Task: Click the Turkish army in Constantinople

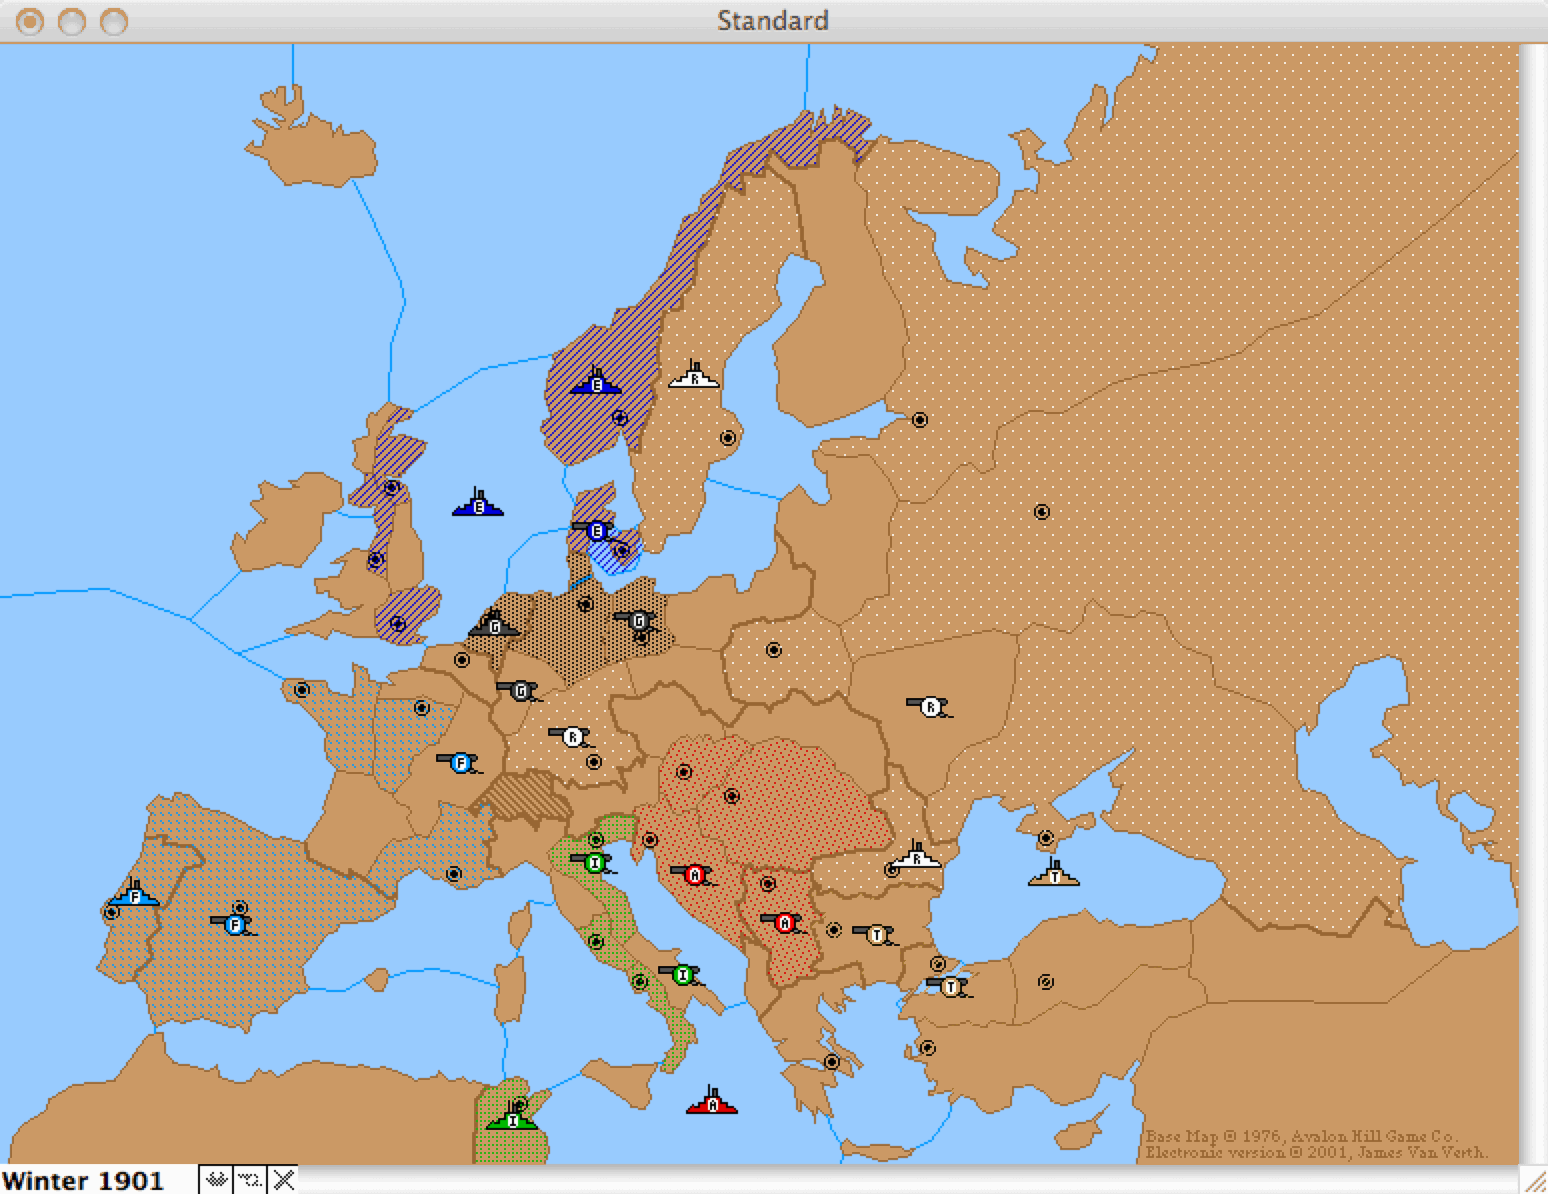Action: [950, 987]
